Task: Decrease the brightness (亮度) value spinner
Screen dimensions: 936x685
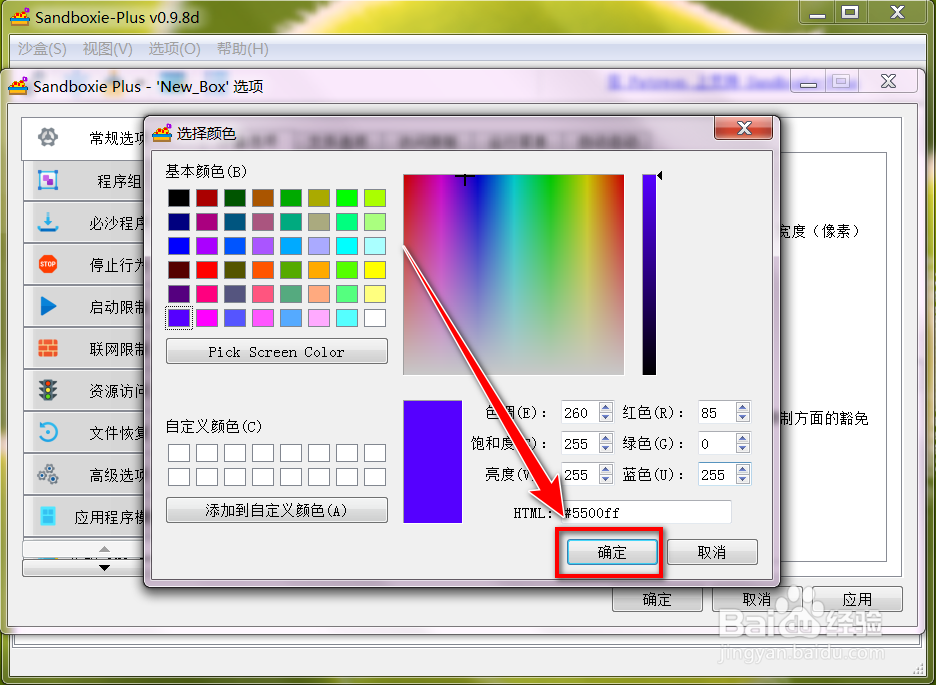Action: pos(606,479)
